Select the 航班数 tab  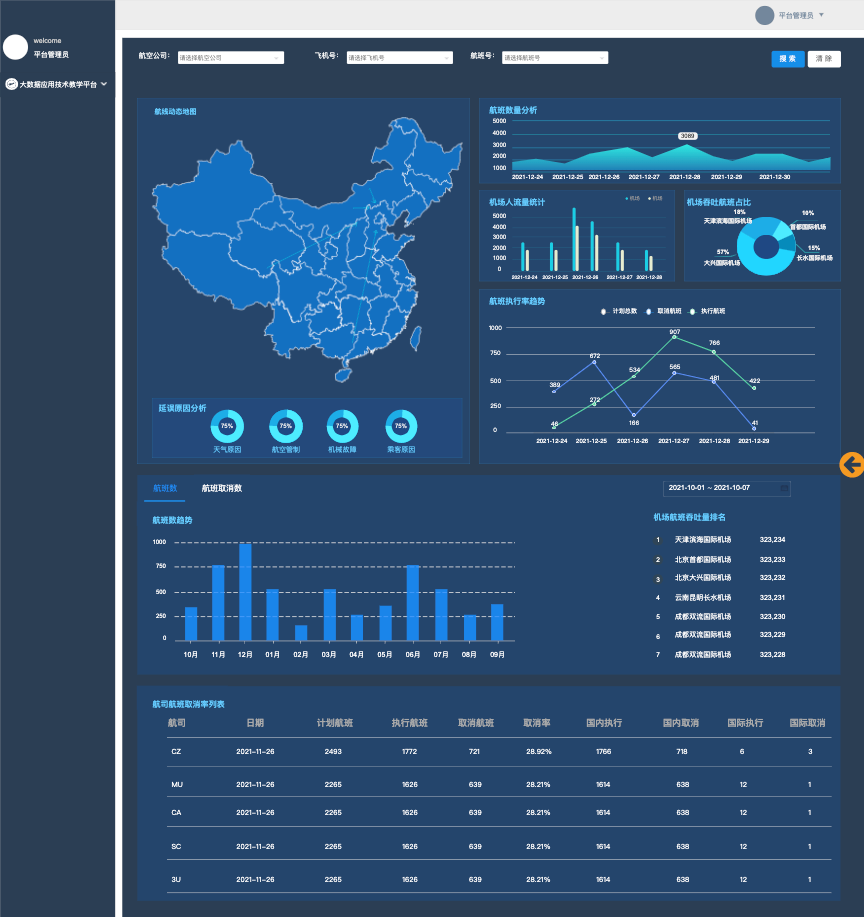[x=164, y=489]
